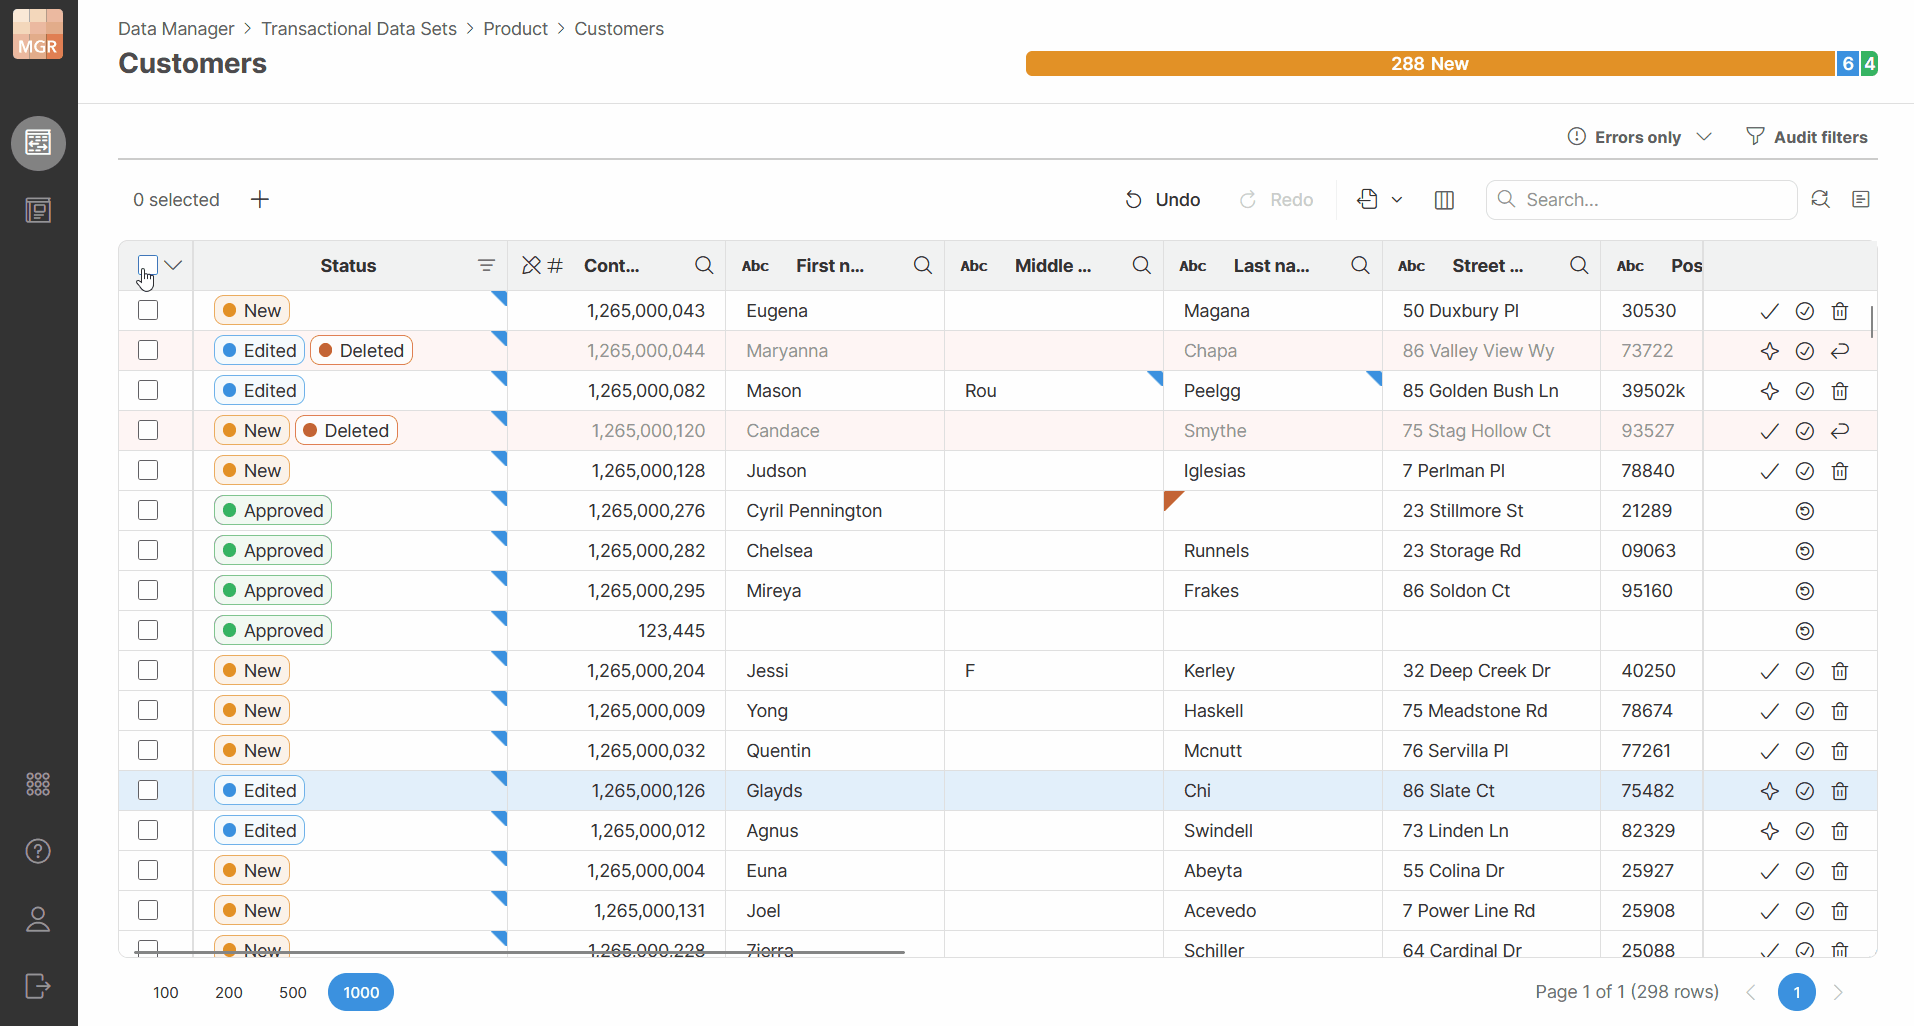
Task: Go to Data Manager breadcrumb
Action: [176, 29]
